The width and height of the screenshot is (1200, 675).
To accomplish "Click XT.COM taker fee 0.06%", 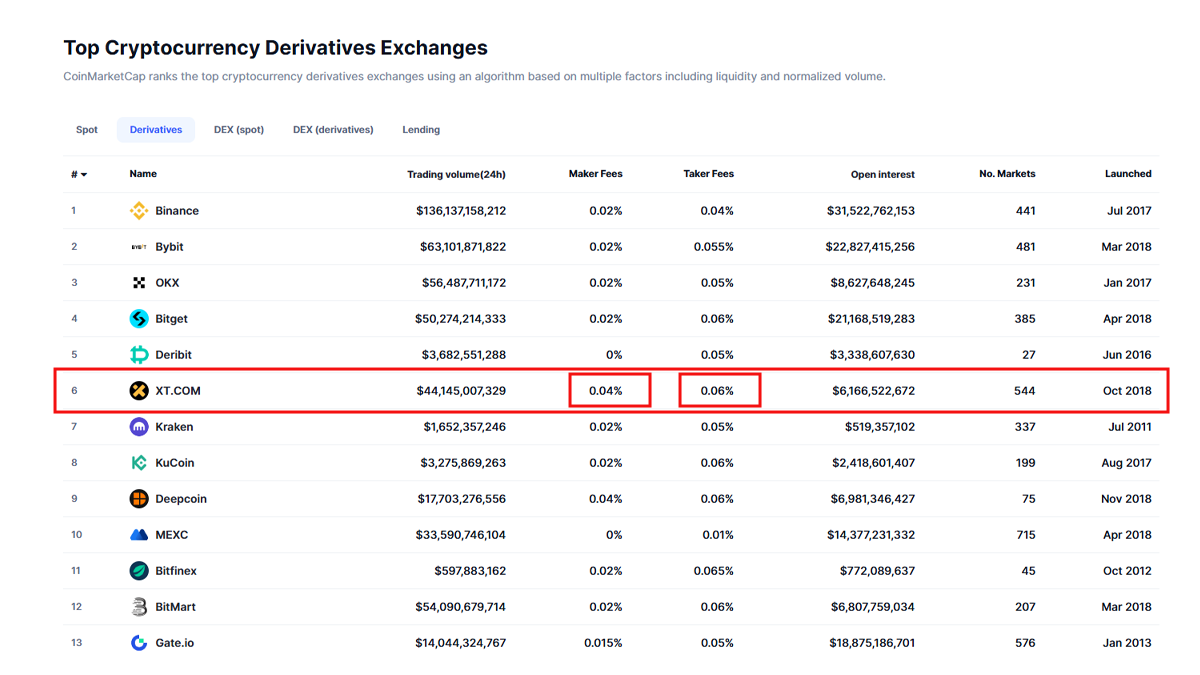I will [717, 391].
